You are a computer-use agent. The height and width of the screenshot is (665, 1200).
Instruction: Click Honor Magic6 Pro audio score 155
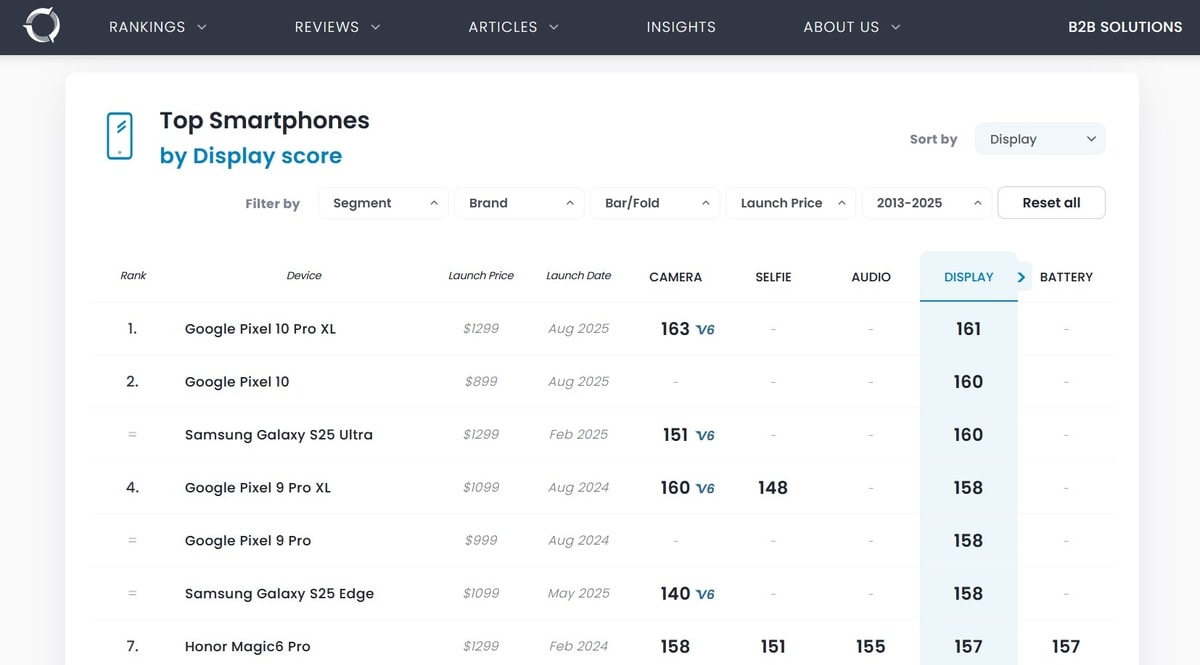(871, 647)
